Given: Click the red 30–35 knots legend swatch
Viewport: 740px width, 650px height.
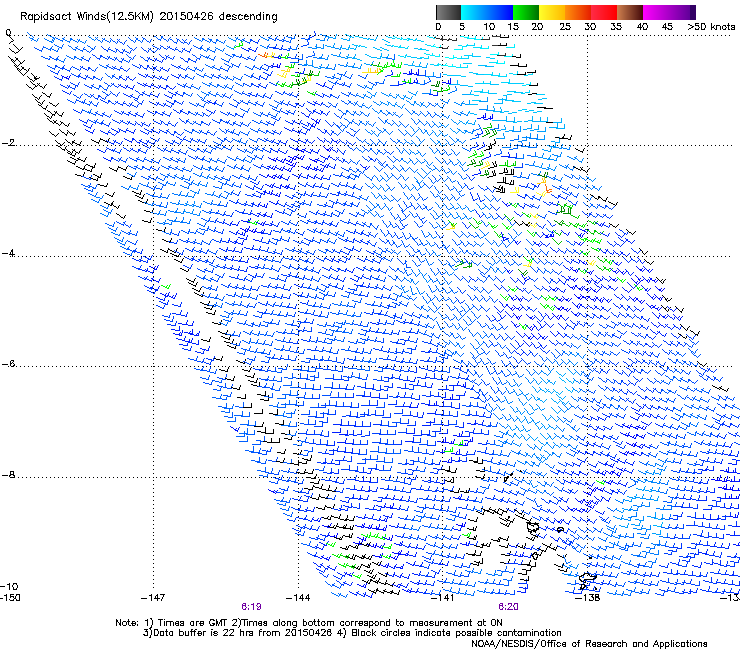Looking at the screenshot, I should tap(604, 12).
